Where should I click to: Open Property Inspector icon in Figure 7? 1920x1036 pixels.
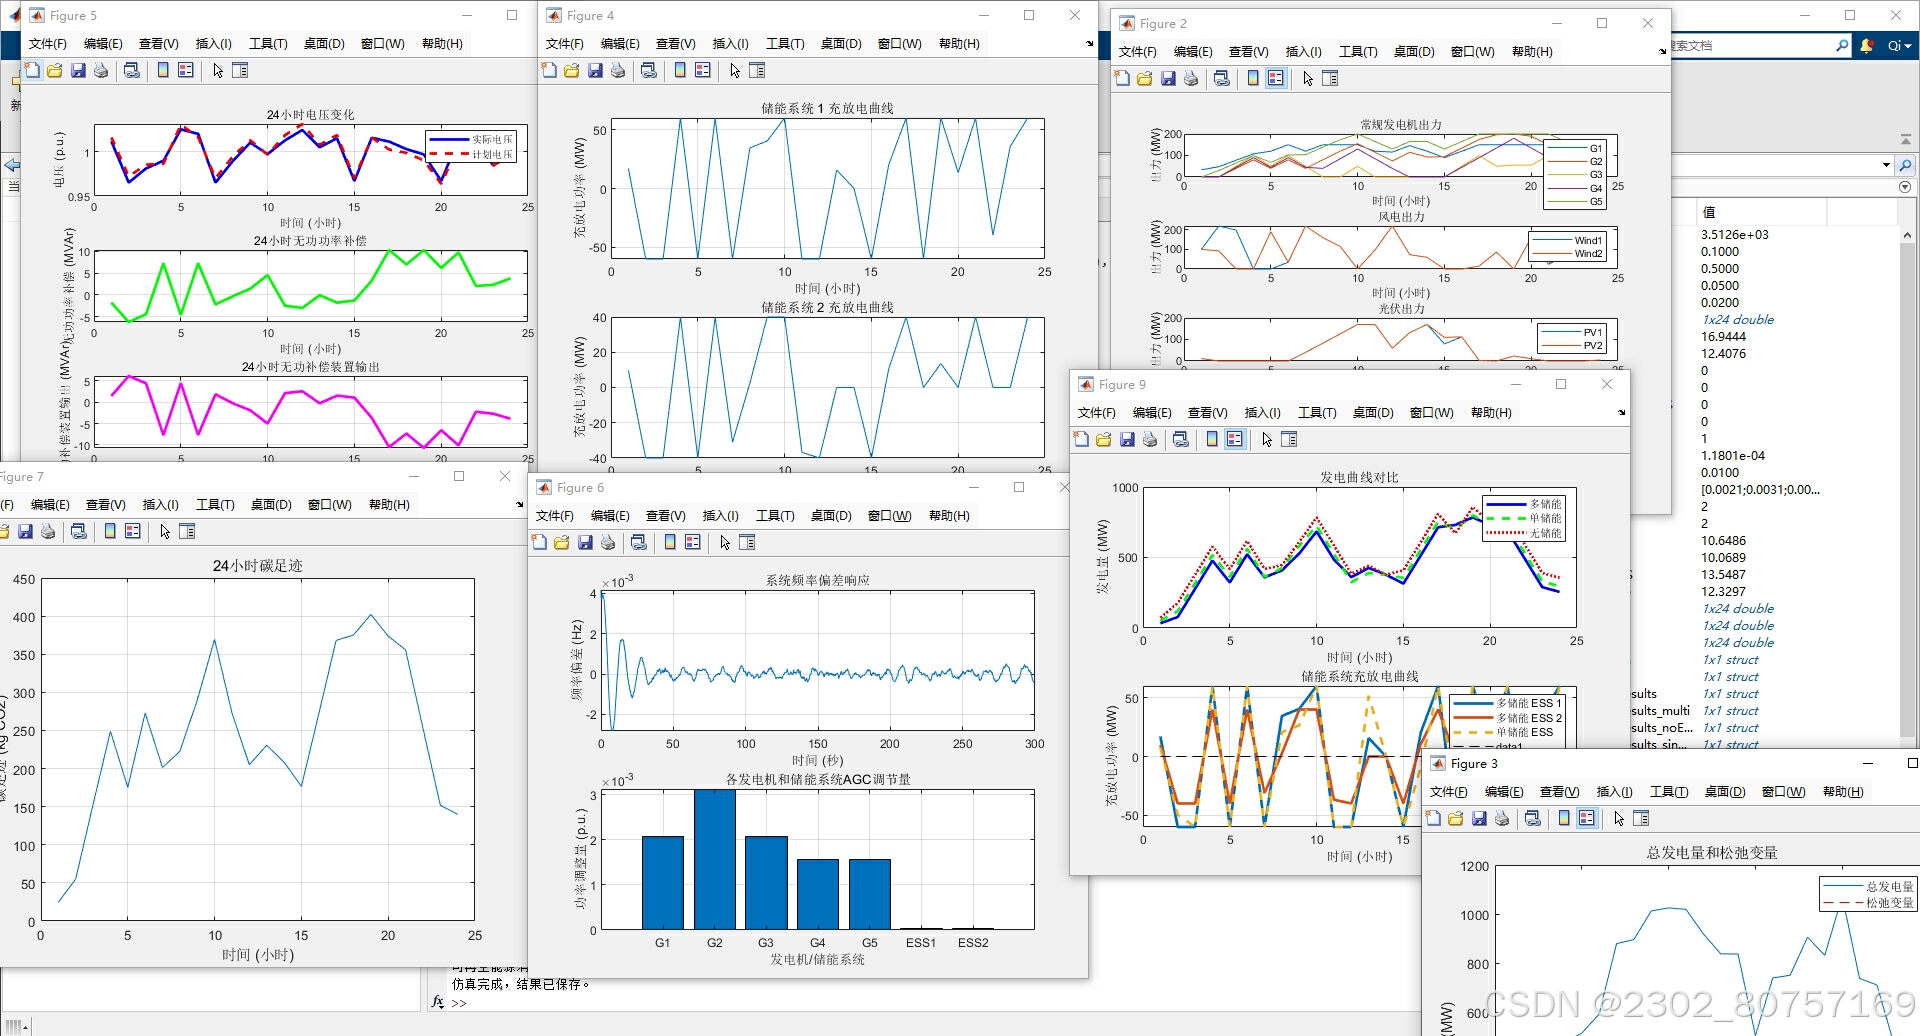pyautogui.click(x=187, y=531)
